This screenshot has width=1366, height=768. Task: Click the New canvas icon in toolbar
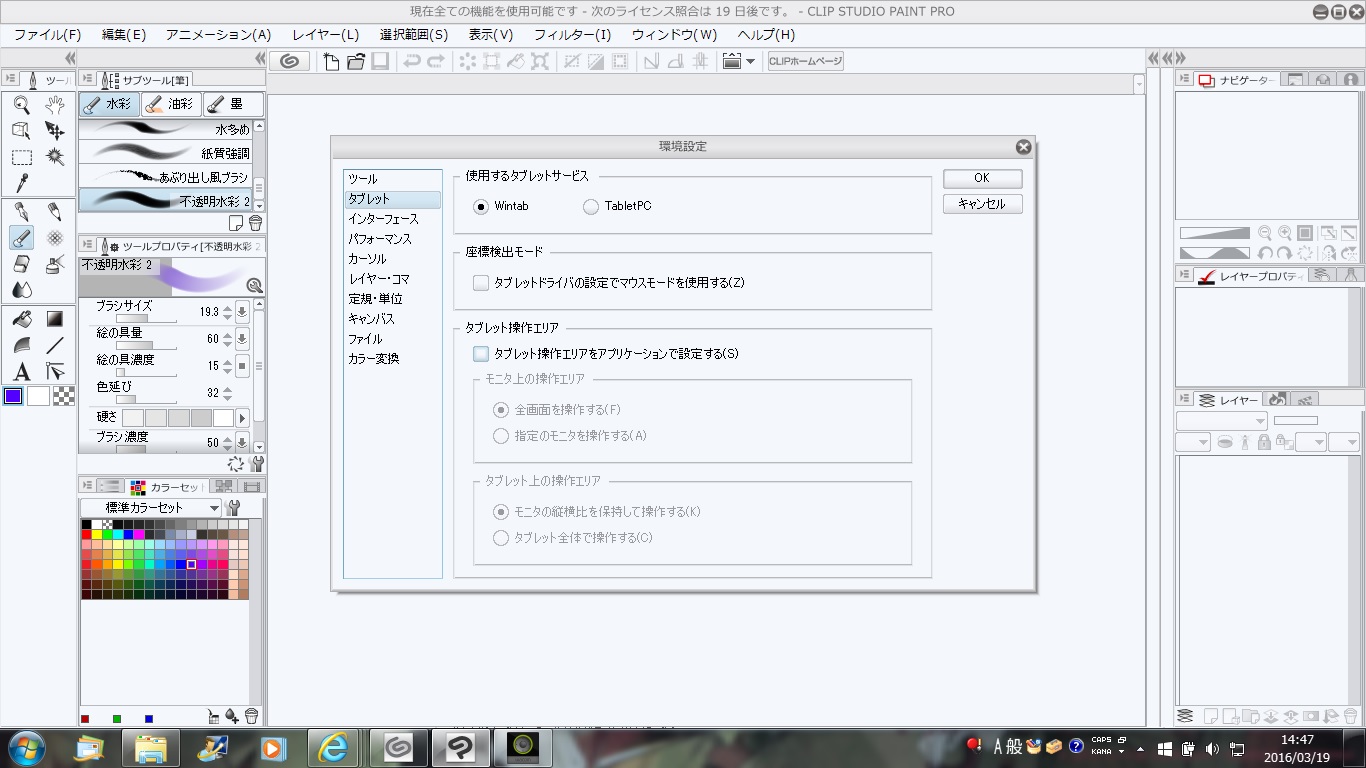[333, 62]
